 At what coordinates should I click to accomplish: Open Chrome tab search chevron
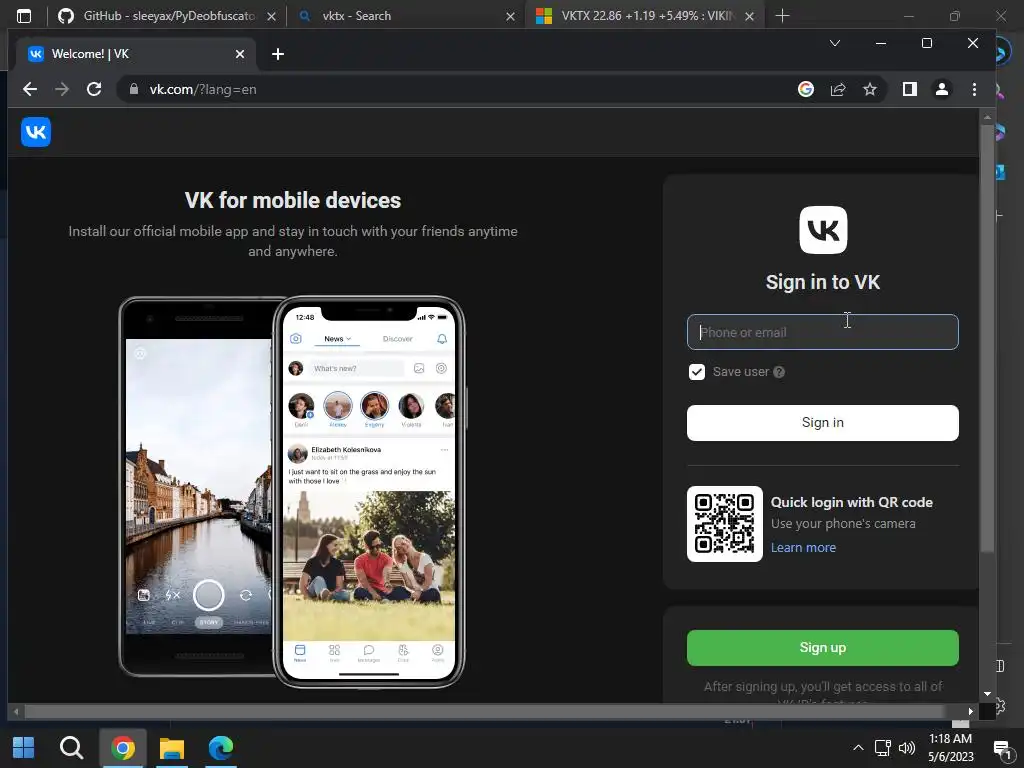(x=835, y=43)
